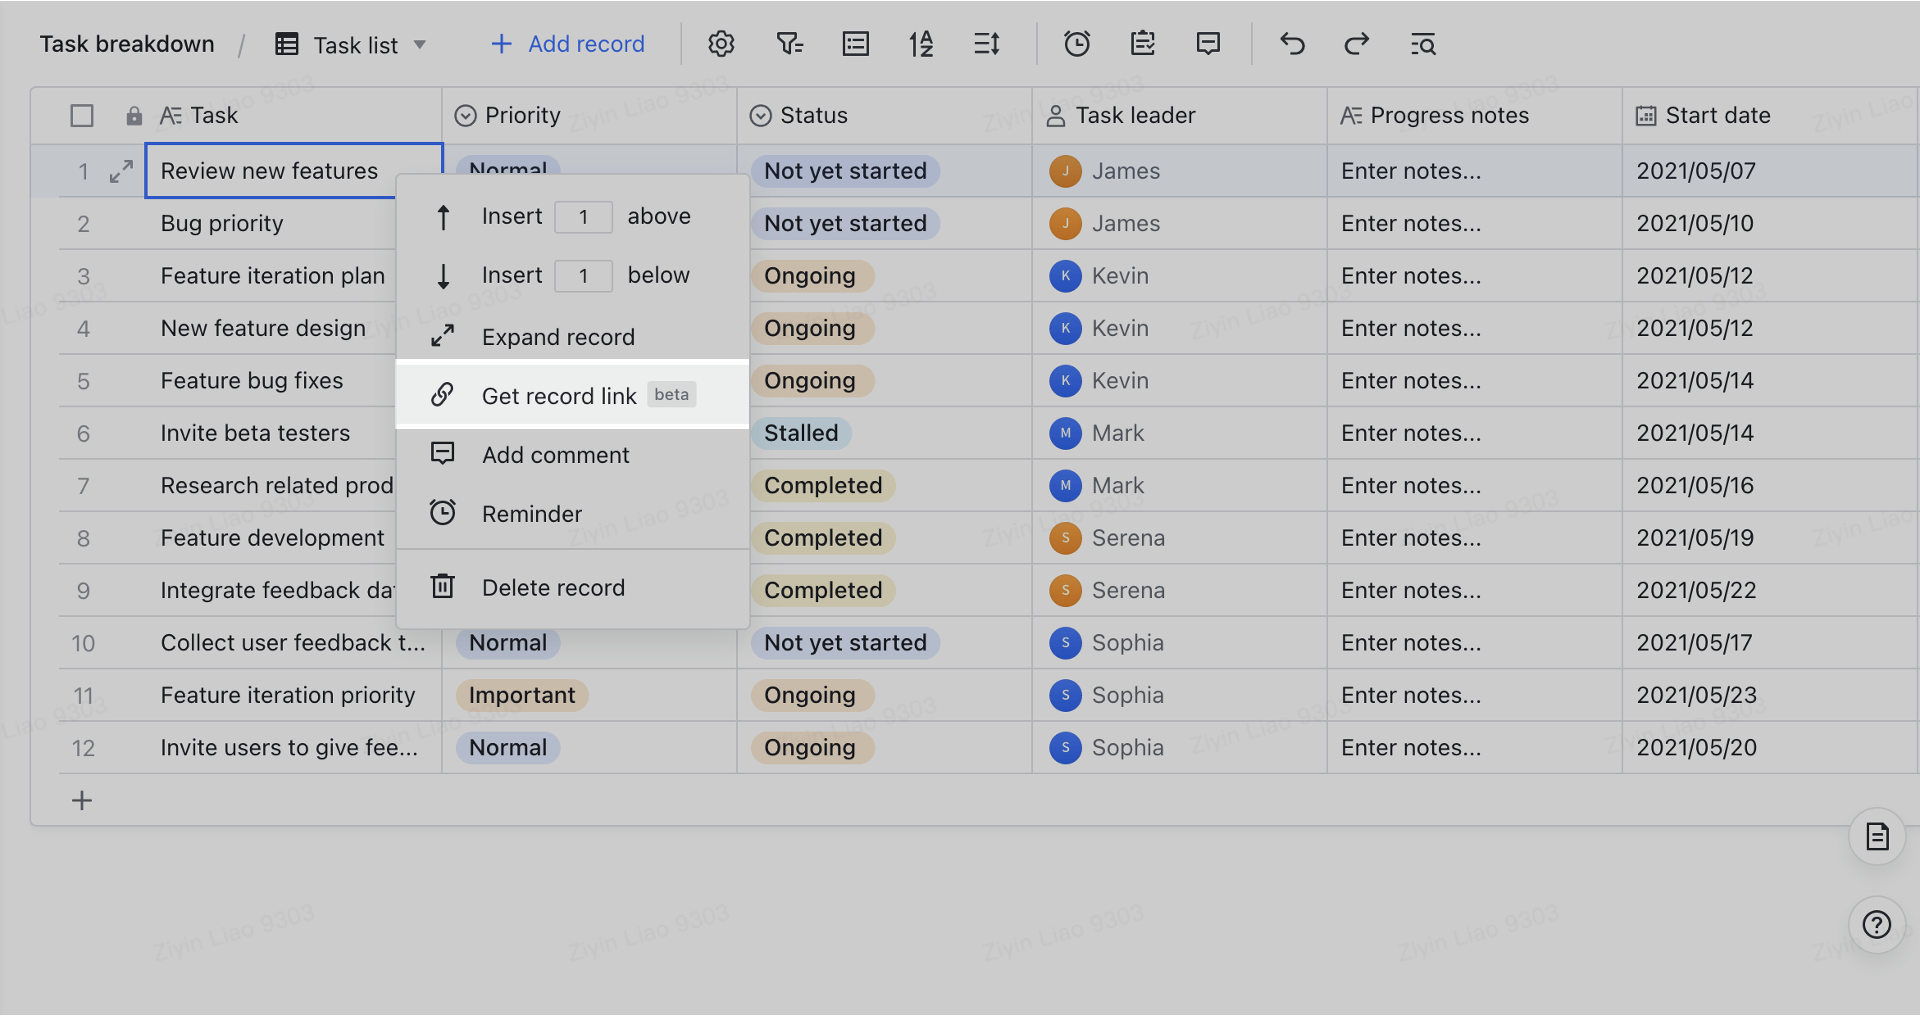Open the comments panel toolbar icon
Viewport: 1920px width, 1016px height.
(x=1208, y=44)
